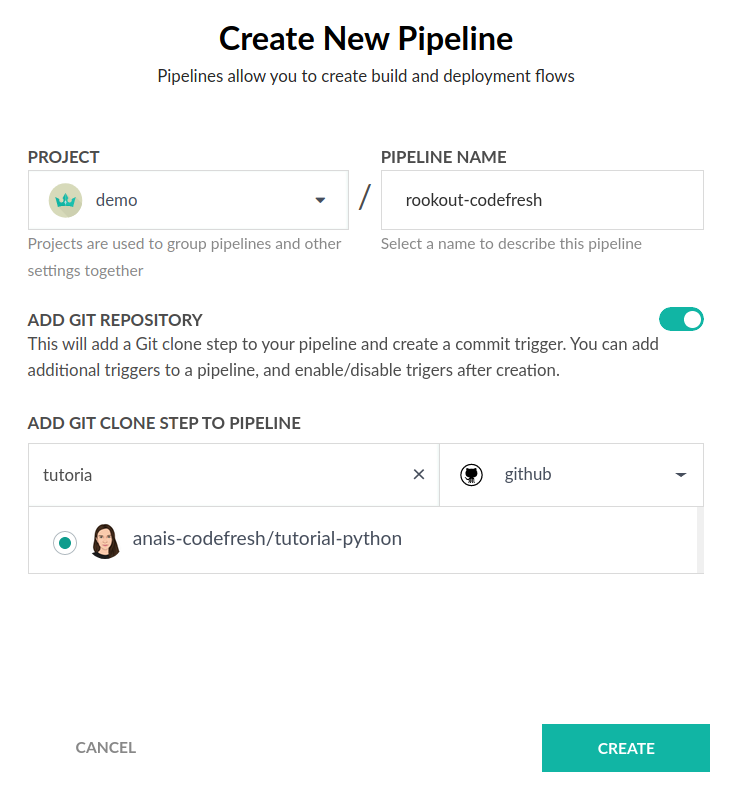This screenshot has height=812, width=747.
Task: Click the Pipeline Name field label
Action: point(443,157)
